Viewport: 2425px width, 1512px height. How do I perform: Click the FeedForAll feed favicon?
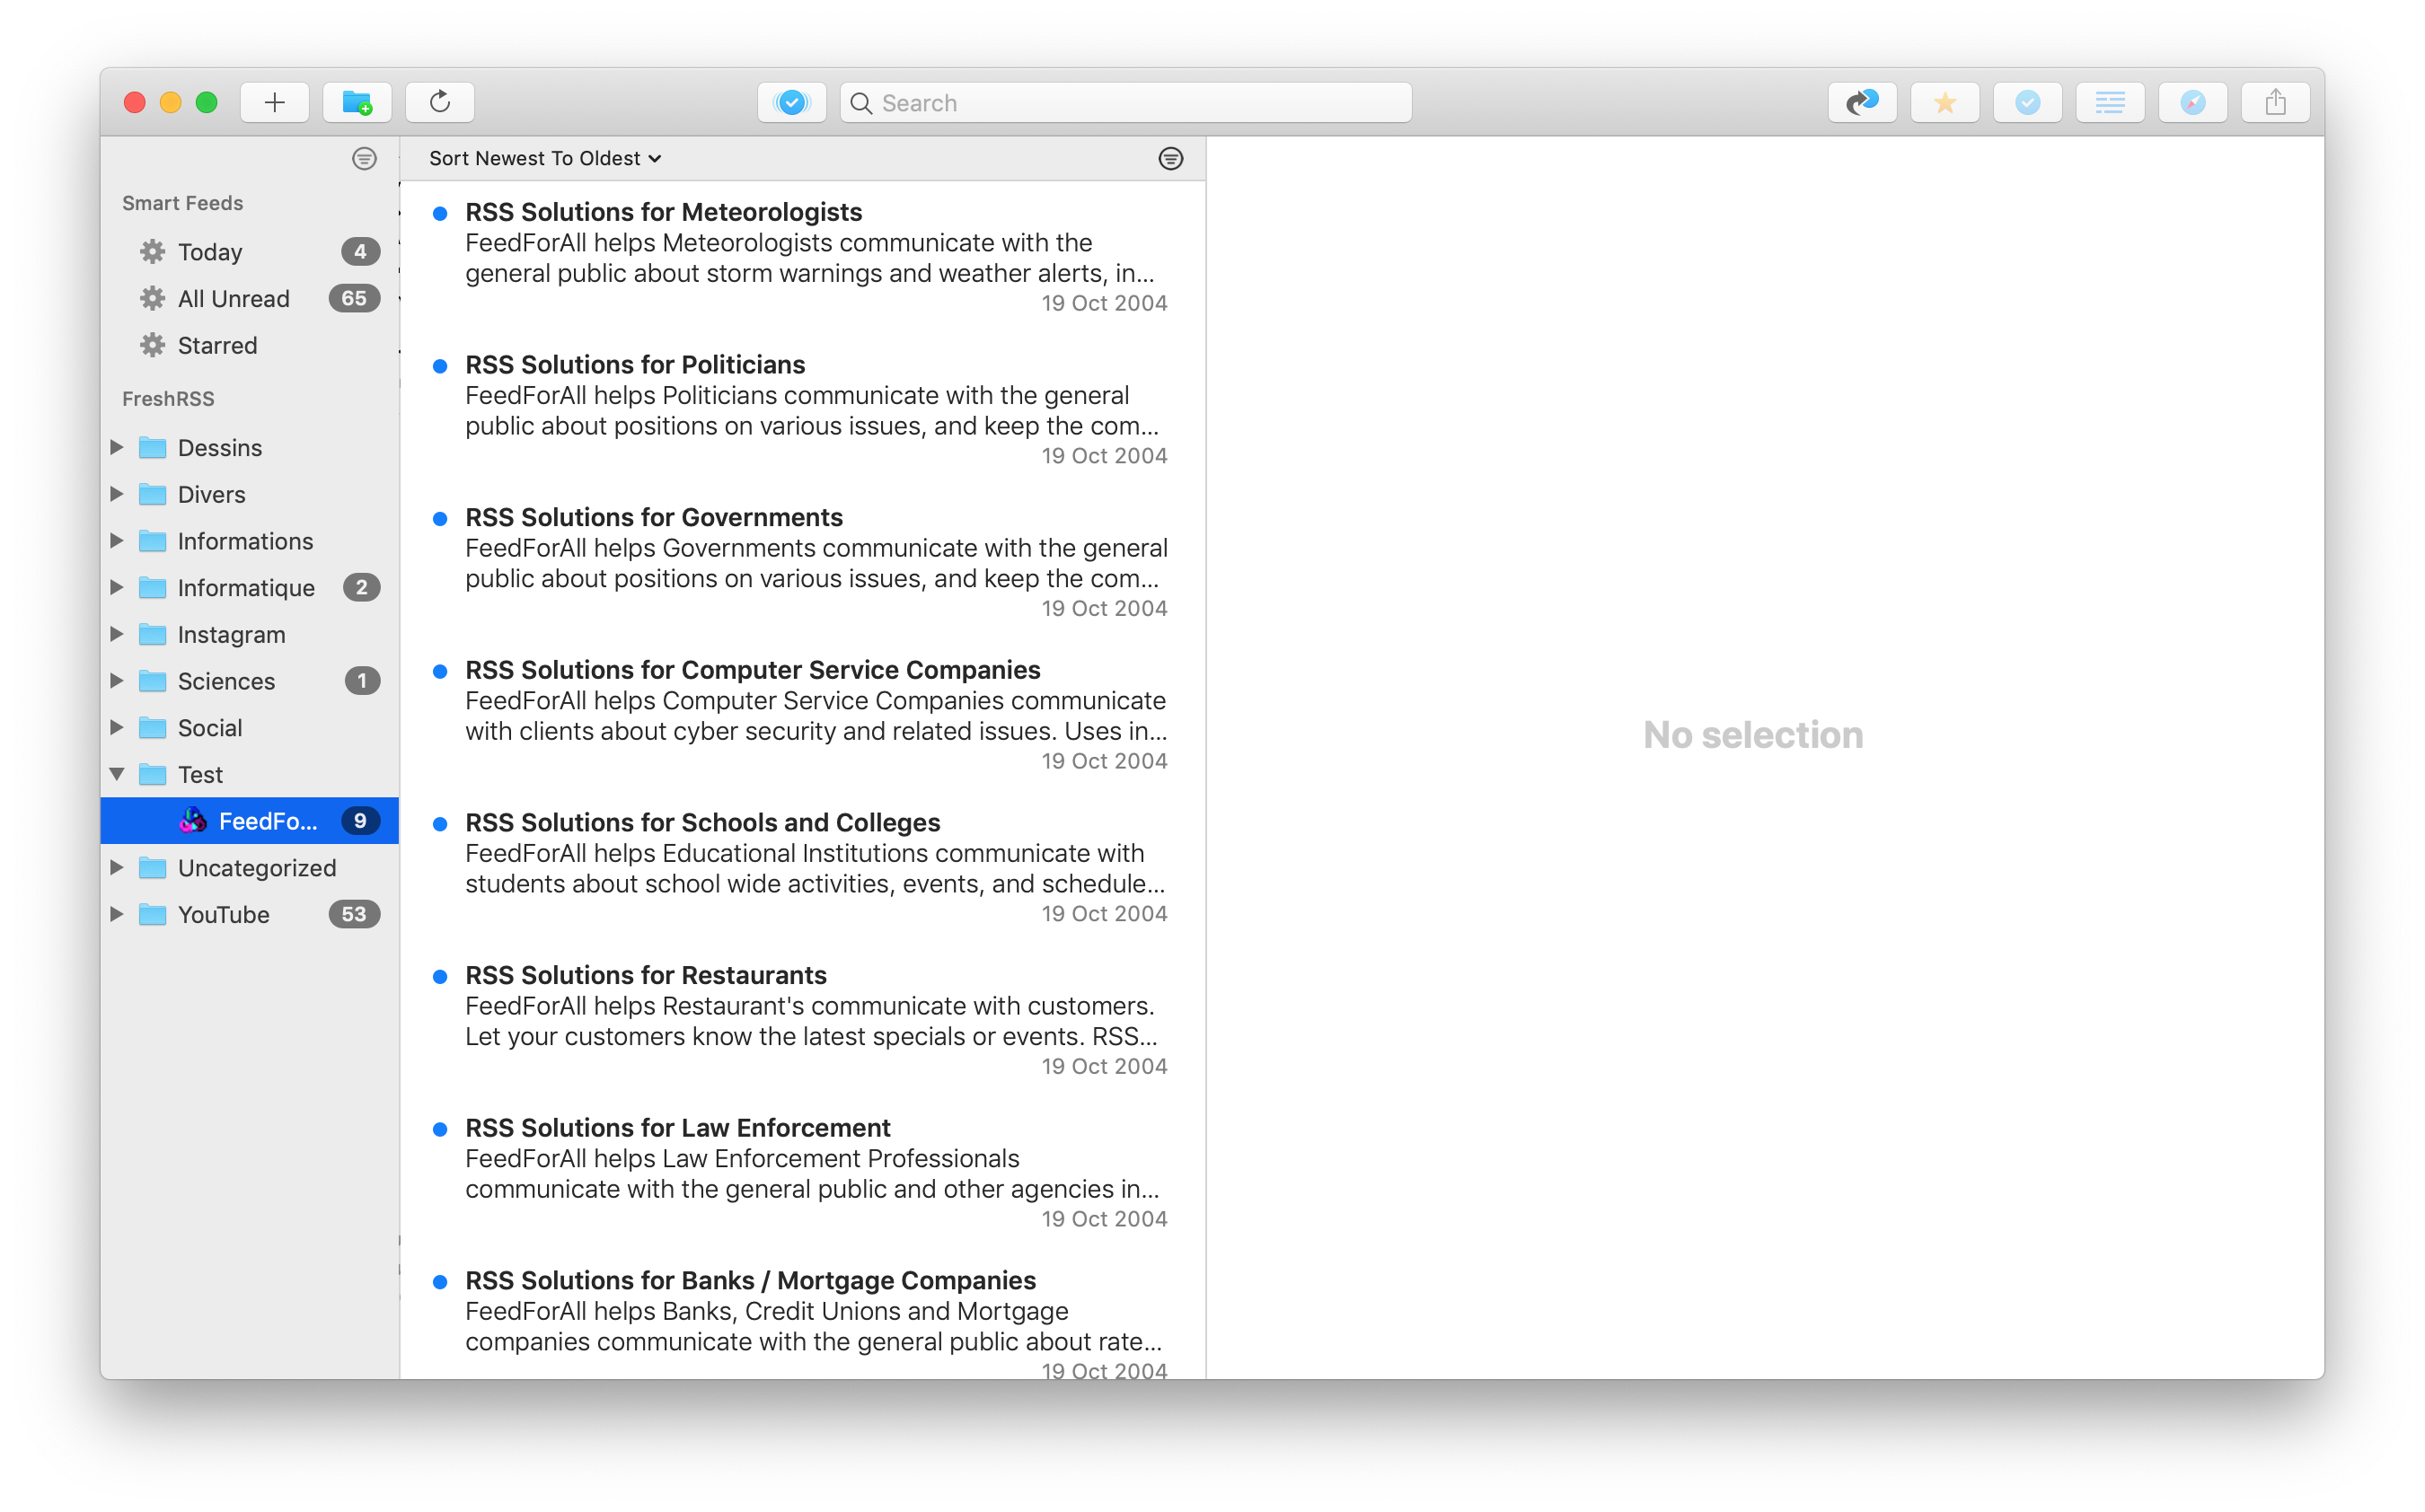pos(193,820)
